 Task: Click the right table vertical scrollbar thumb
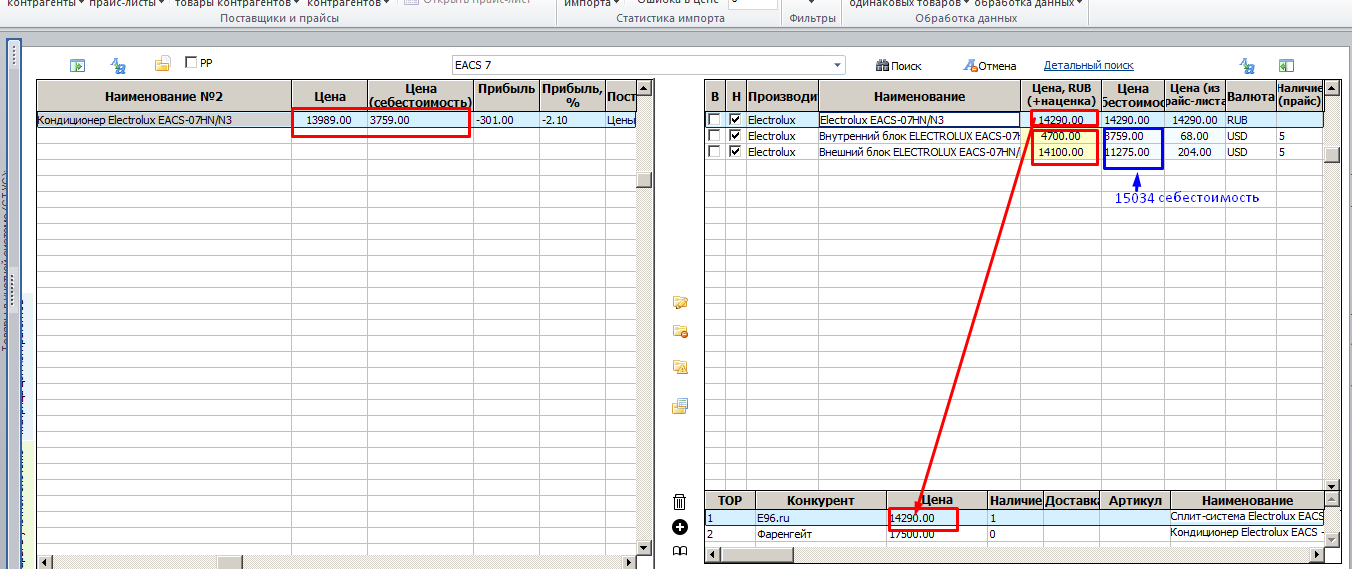[x=1331, y=154]
